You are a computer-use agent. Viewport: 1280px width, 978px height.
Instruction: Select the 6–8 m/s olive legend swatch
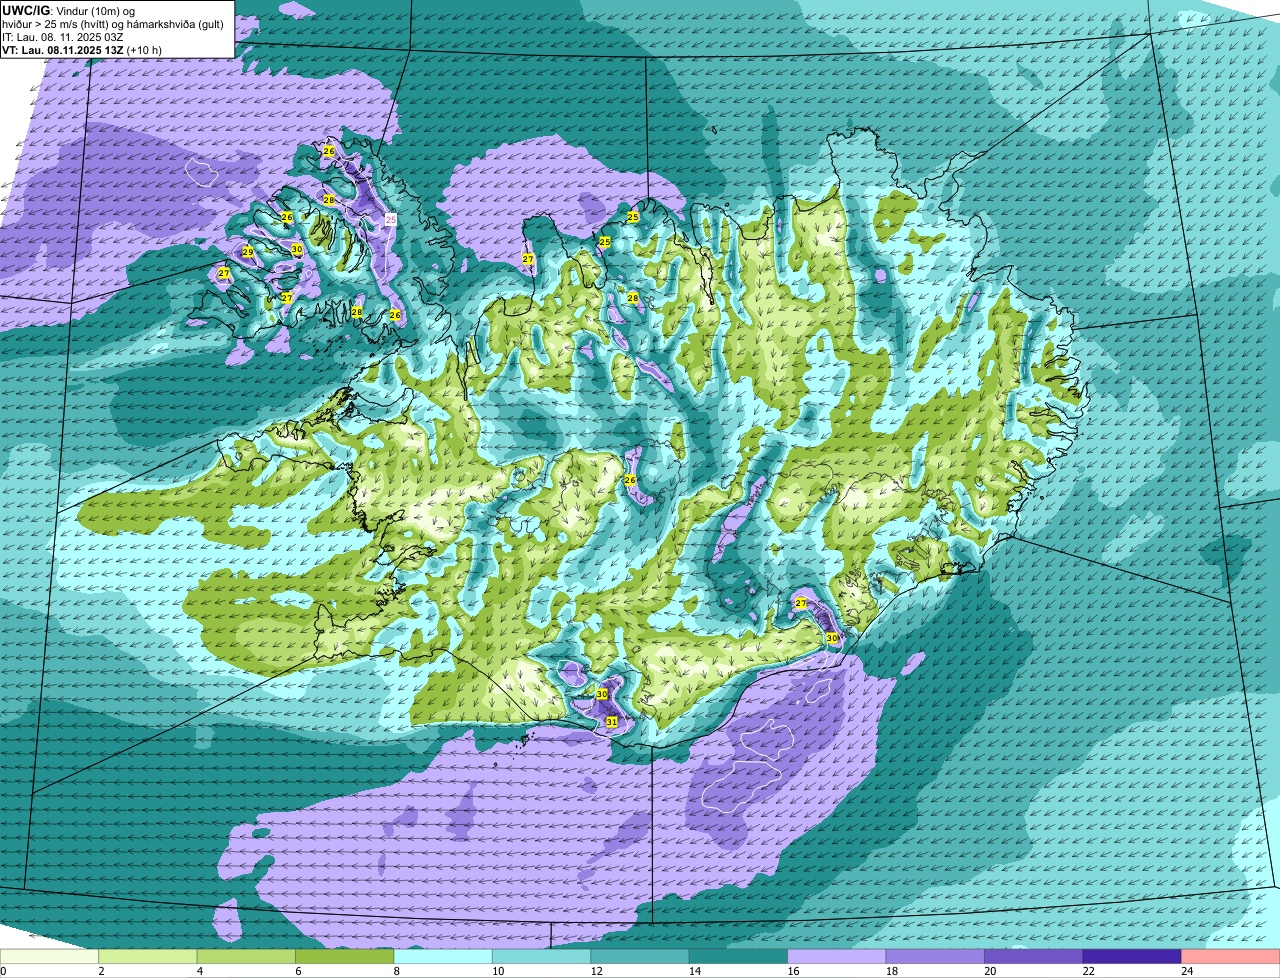click(x=345, y=957)
